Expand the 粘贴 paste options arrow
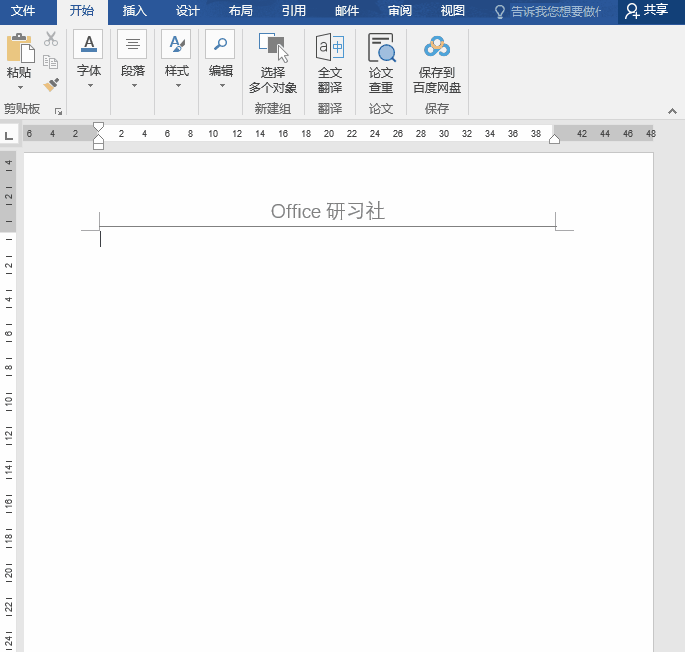 20,87
